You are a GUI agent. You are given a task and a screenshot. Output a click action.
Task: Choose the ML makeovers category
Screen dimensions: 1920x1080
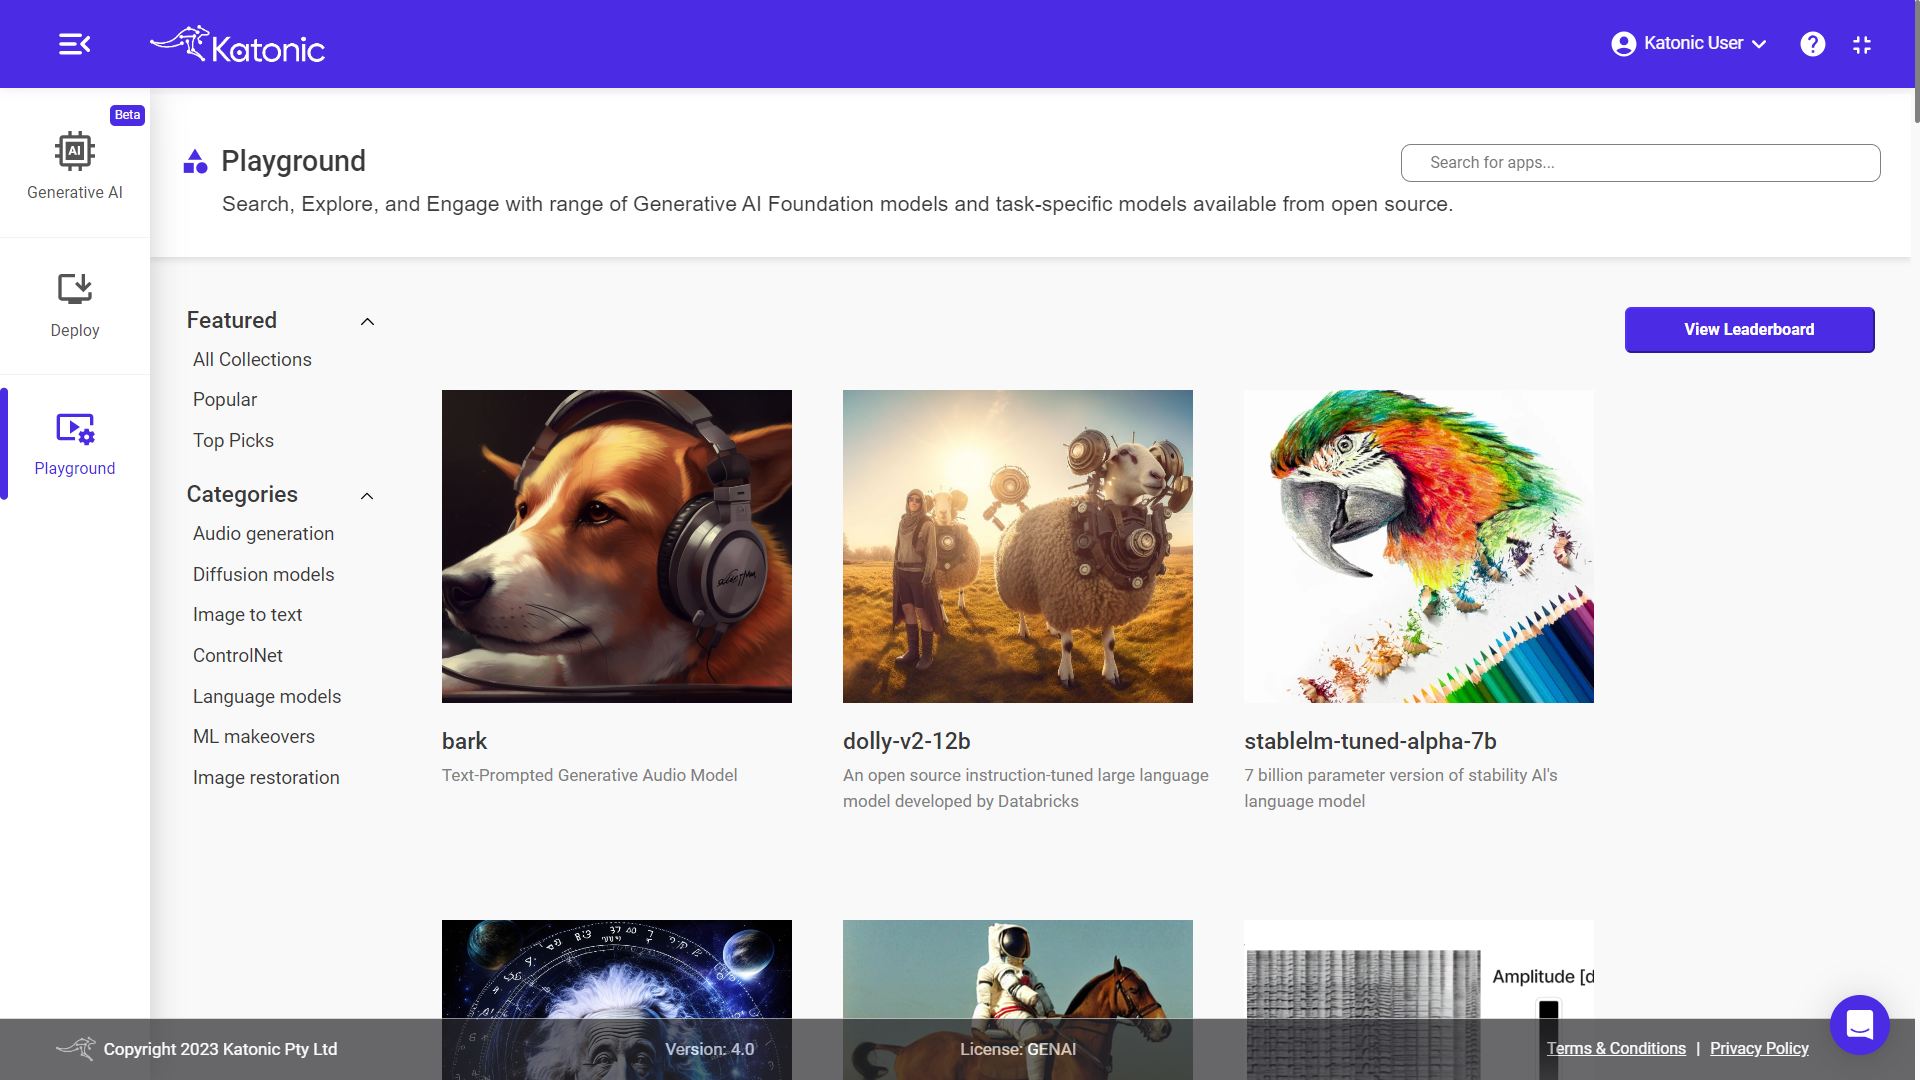point(254,737)
